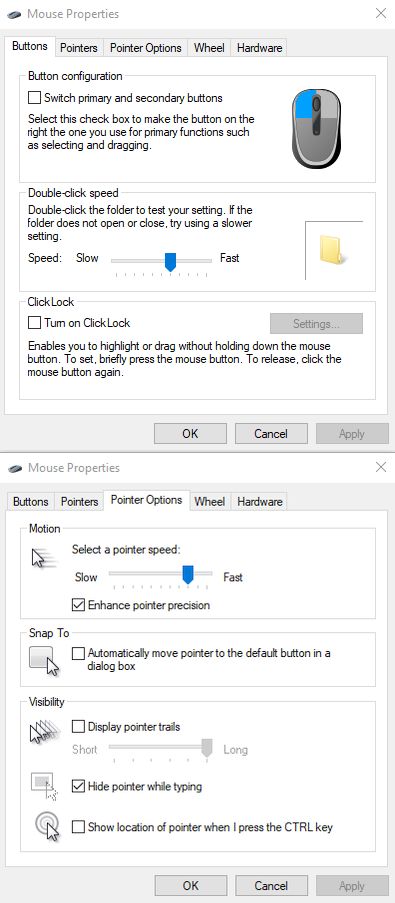
Task: Click the mouse illustration in Button configuration
Action: pos(317,128)
